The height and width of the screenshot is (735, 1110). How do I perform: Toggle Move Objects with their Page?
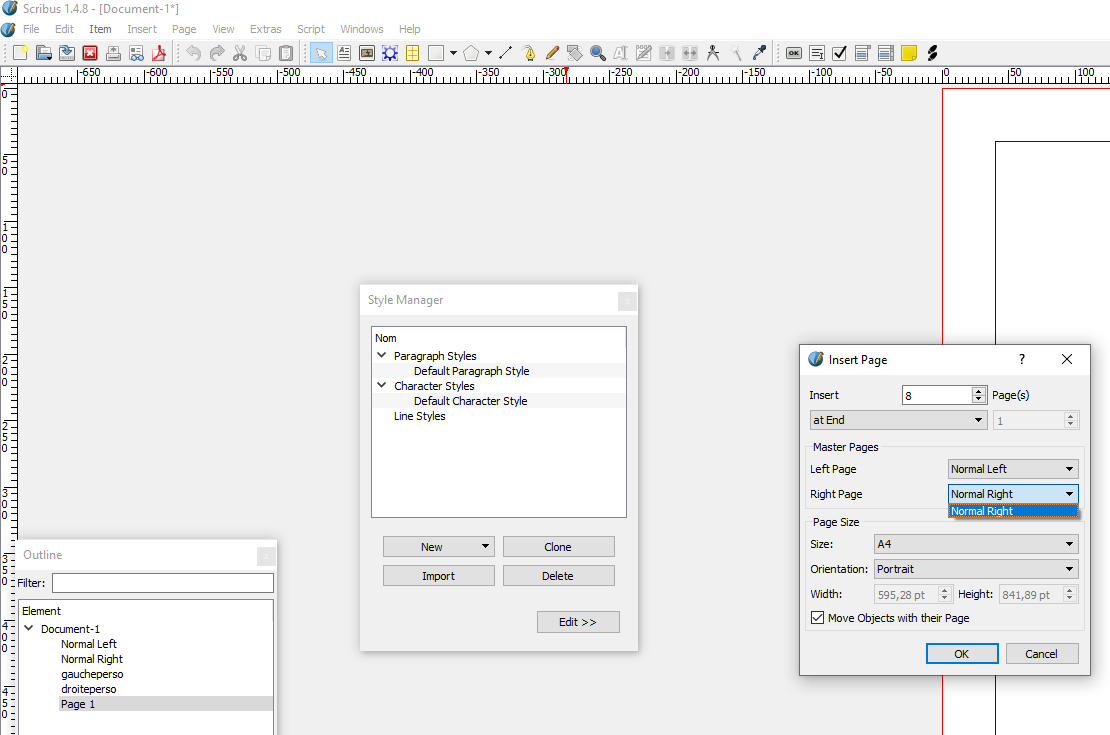click(817, 618)
